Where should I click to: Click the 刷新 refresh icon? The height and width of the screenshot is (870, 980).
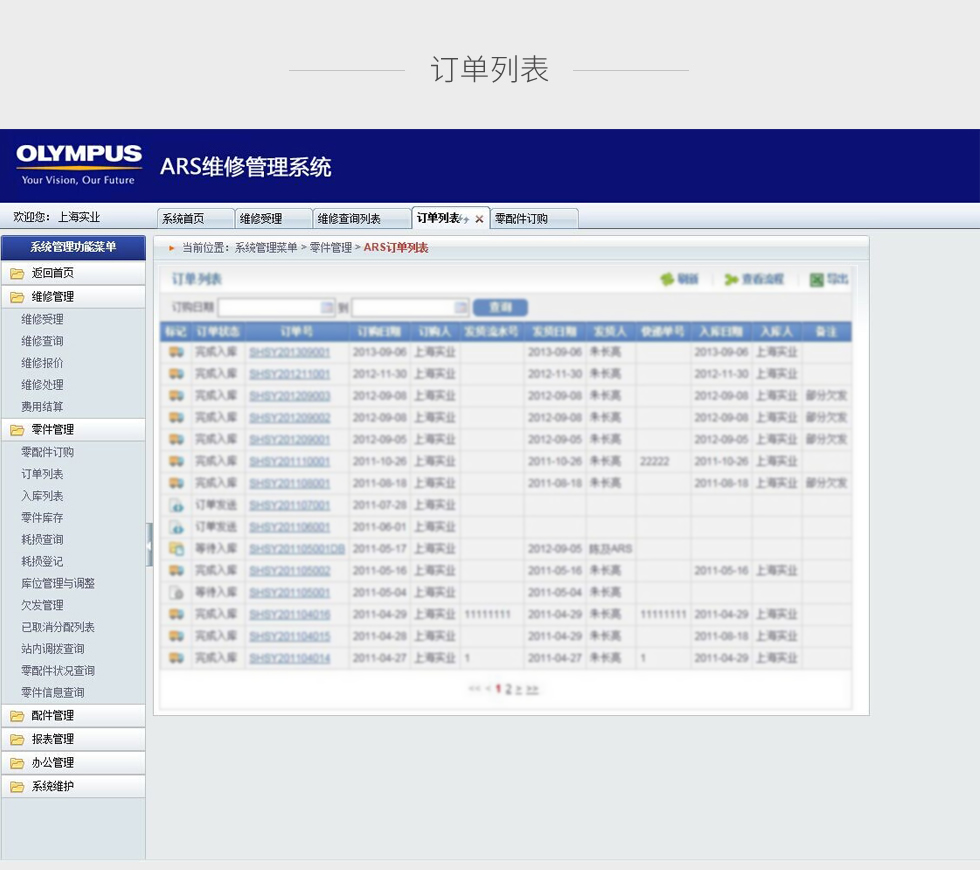667,280
